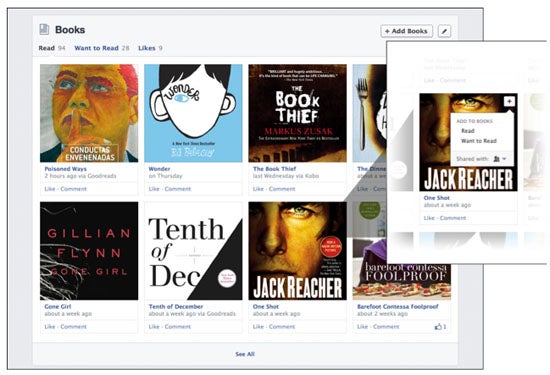Open the Poisoned Ways cover thumbnail
Viewport: 550px width, 375px height.
click(89, 113)
